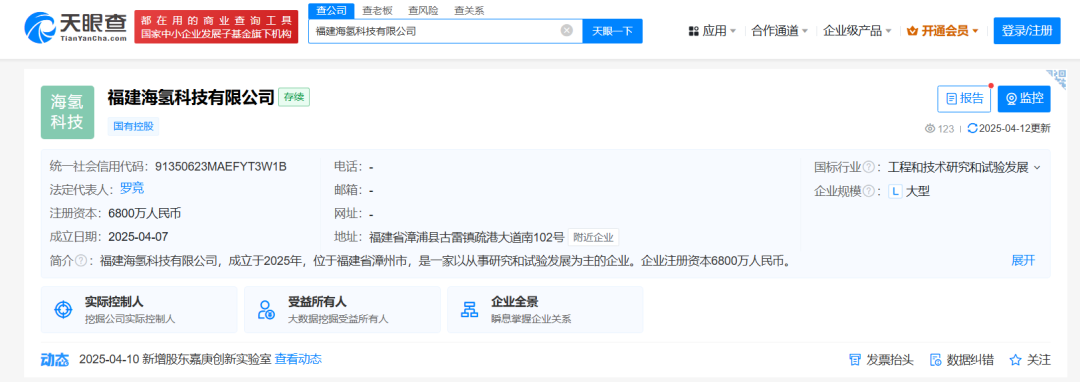Click the company title 福建海氢科技有限公司
Viewport: 1080px width, 382px height.
click(191, 97)
